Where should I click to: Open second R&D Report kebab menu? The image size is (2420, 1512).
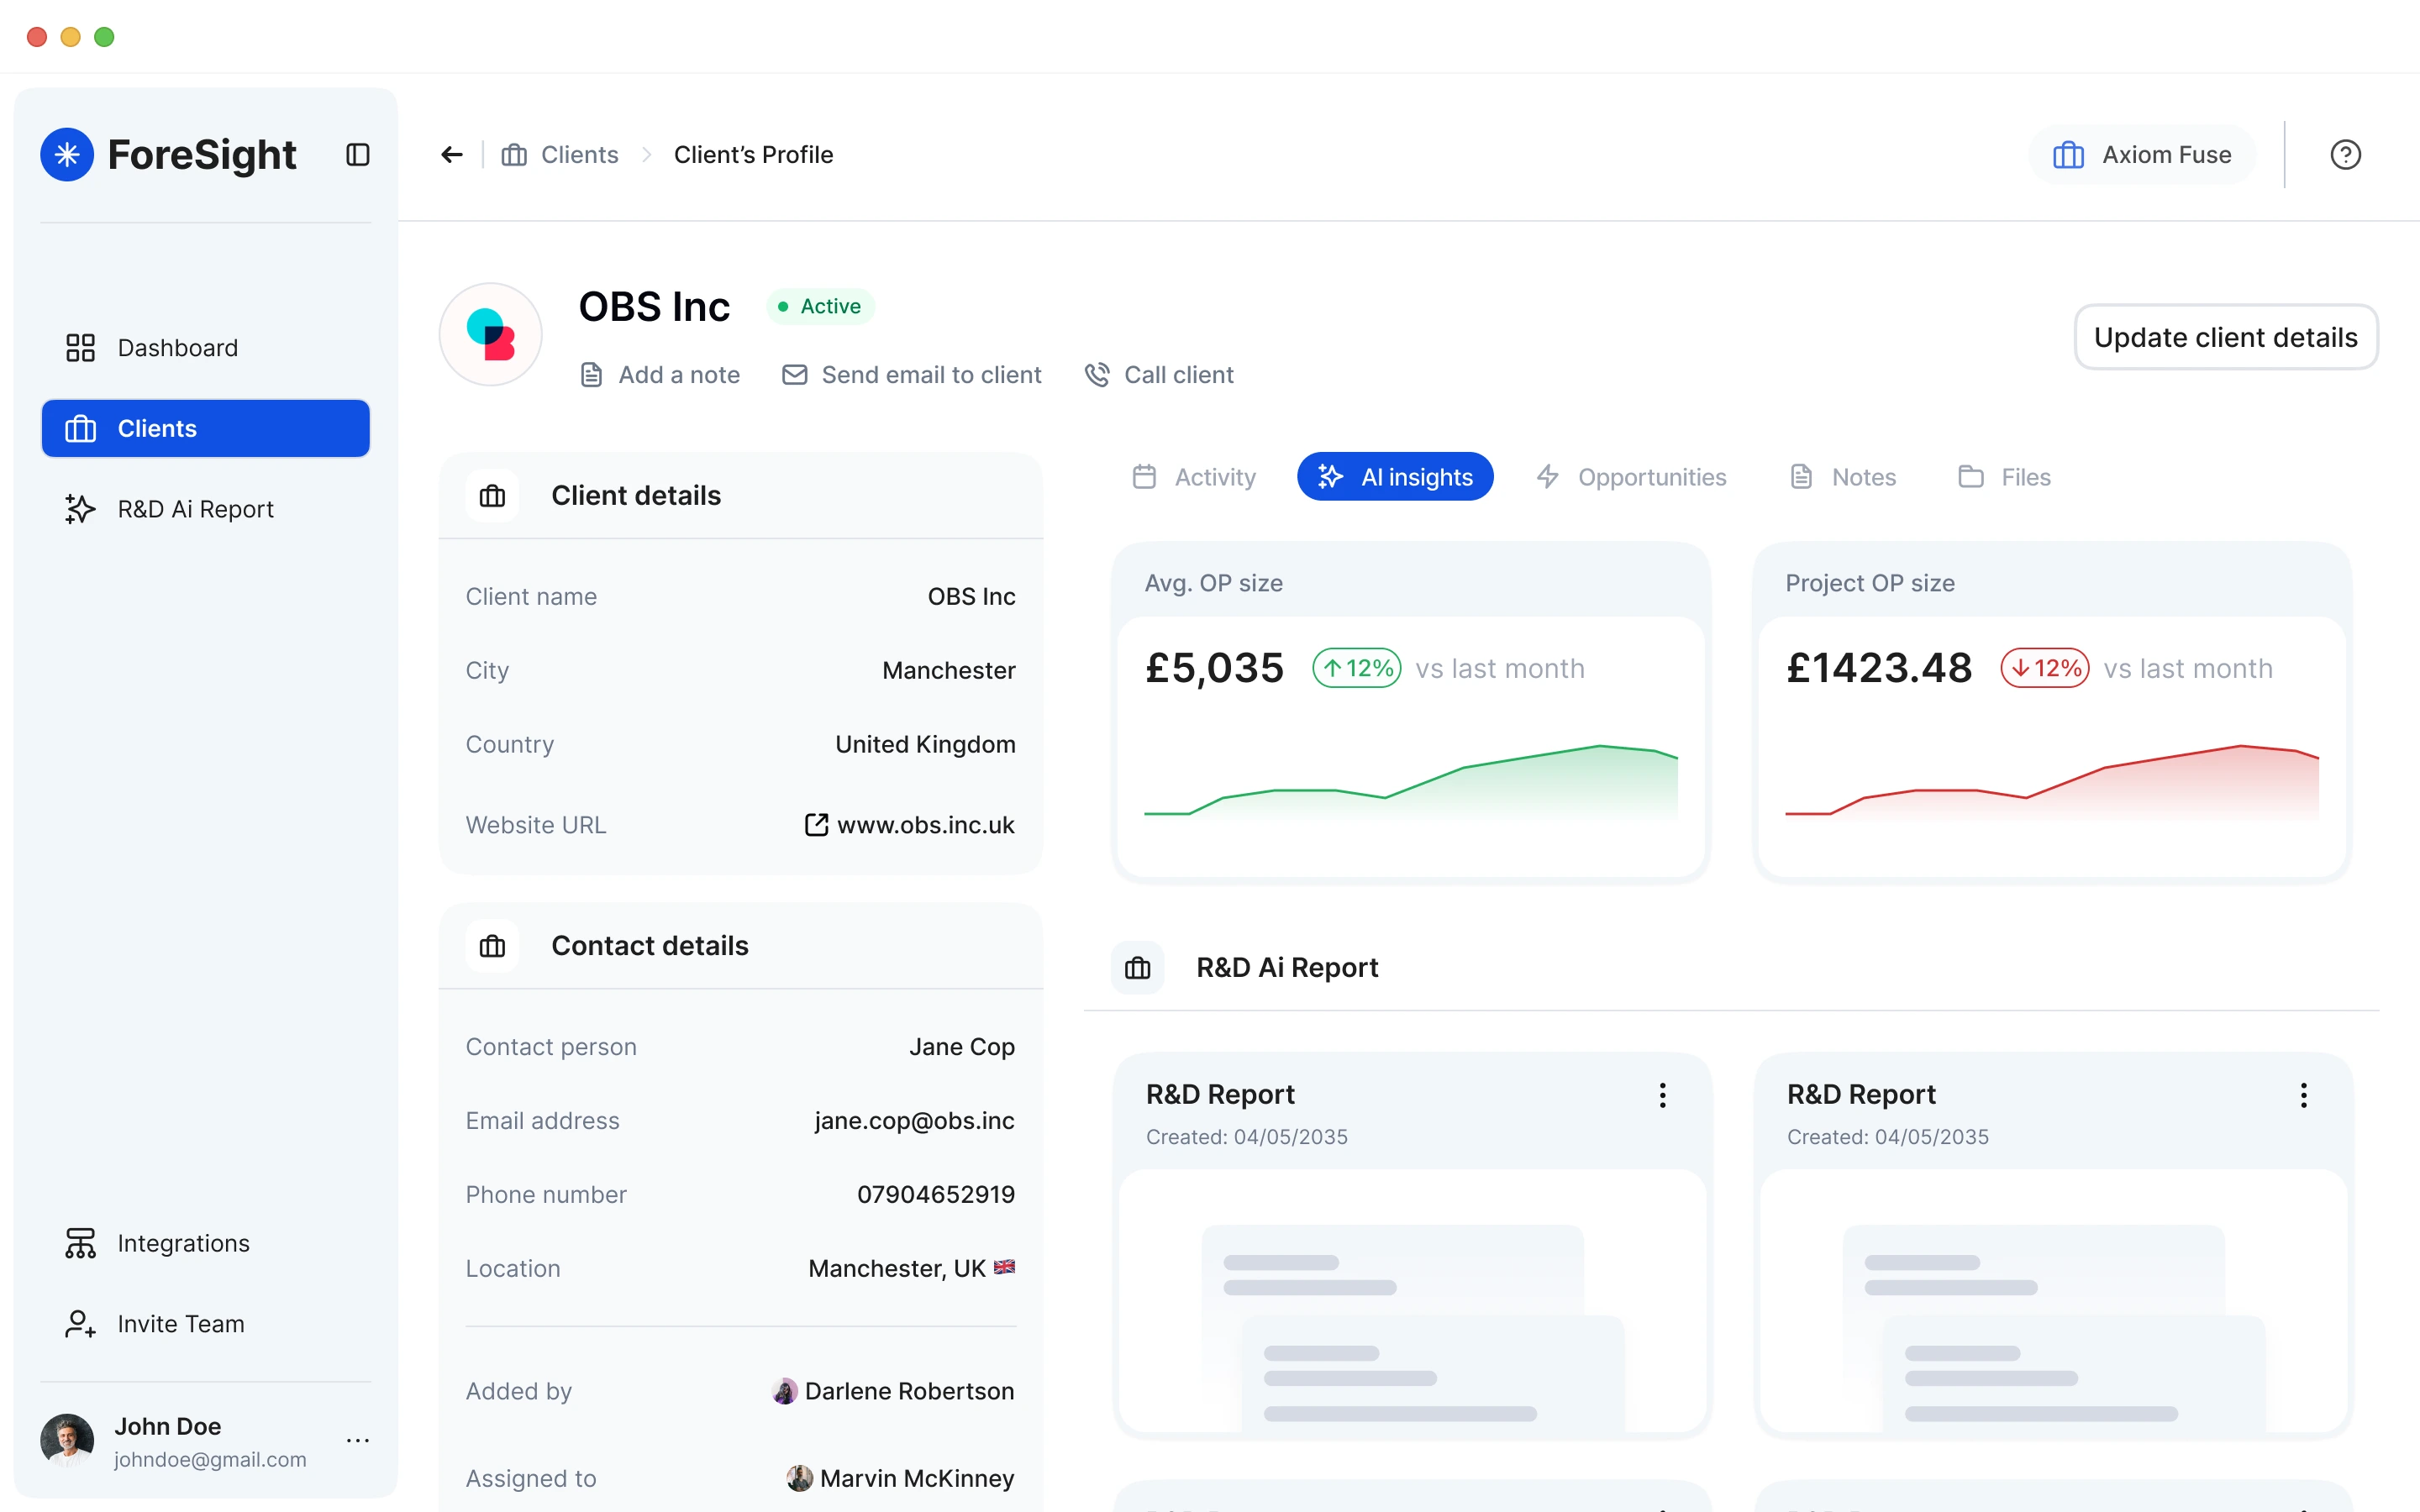pyautogui.click(x=2303, y=1095)
